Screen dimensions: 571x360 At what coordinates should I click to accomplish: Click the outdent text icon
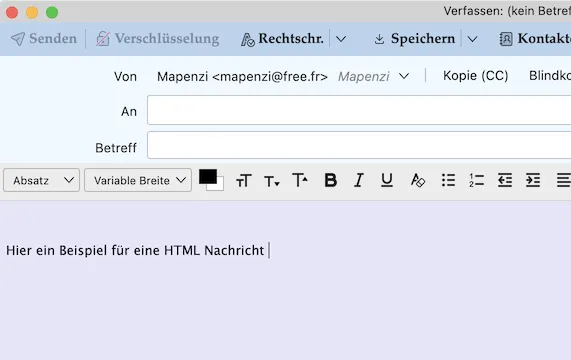(505, 180)
